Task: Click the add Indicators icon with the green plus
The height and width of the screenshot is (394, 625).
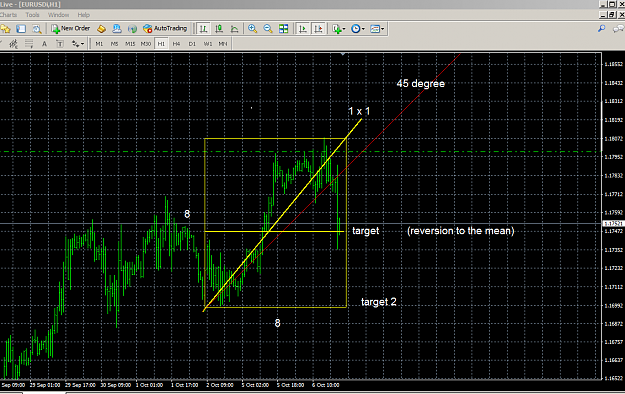Action: coord(337,29)
